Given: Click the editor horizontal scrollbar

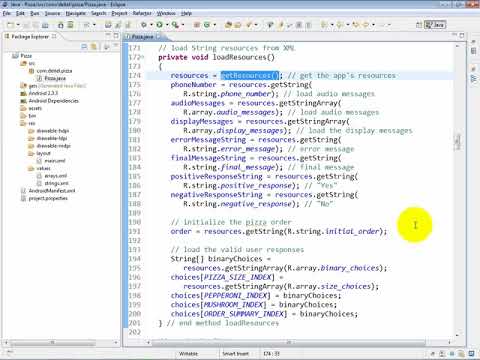Looking at the screenshot, I should 289,342.
